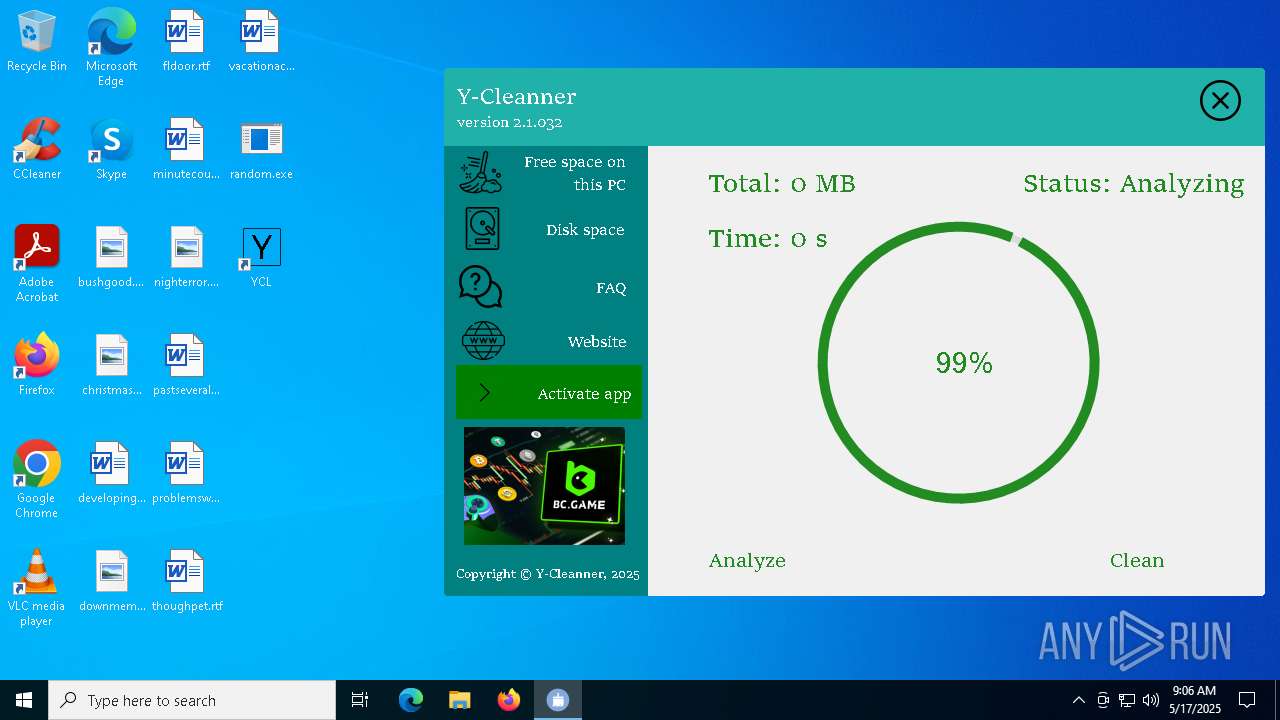Open the Windows Start menu
Viewport: 1280px width, 720px height.
click(x=24, y=700)
